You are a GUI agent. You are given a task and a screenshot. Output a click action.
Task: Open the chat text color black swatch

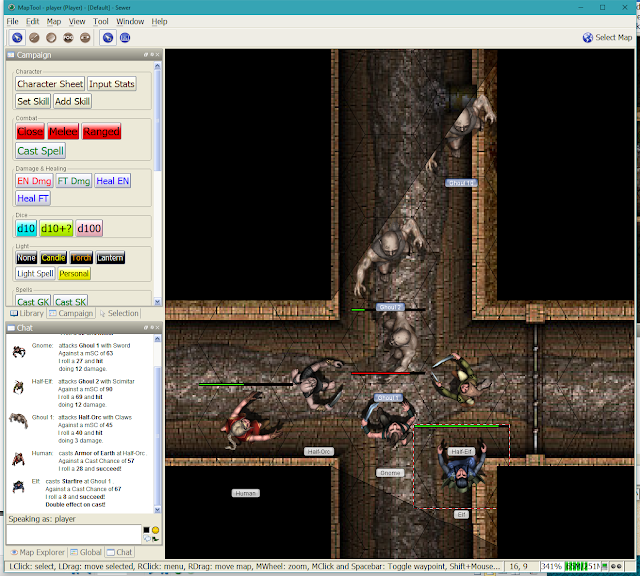click(x=147, y=530)
